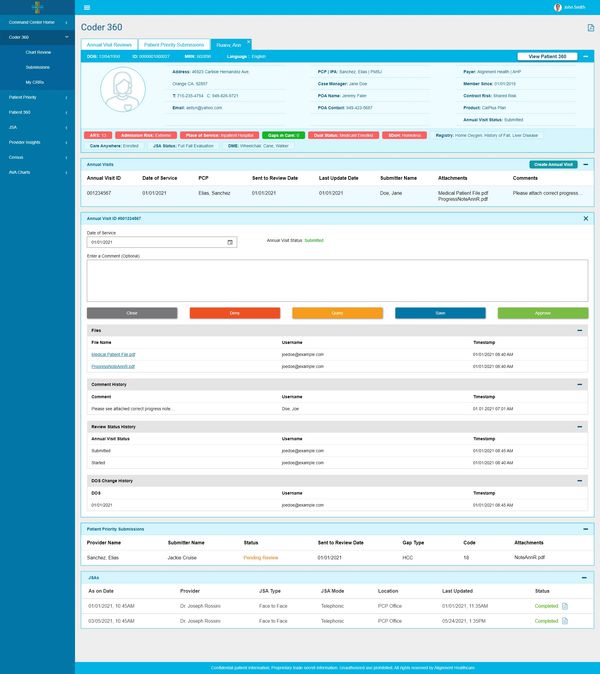Click Completed status for 01/01/2021 JSA
The height and width of the screenshot is (674, 600).
pos(546,606)
